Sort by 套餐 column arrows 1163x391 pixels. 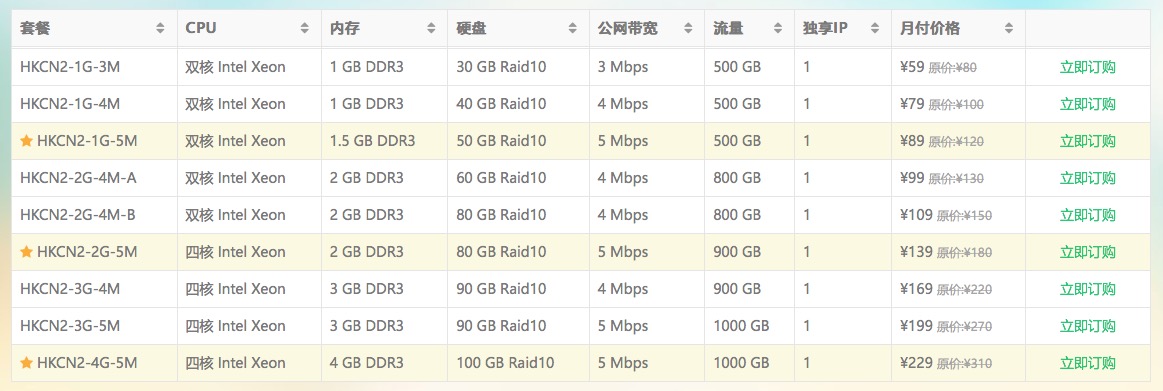click(161, 29)
